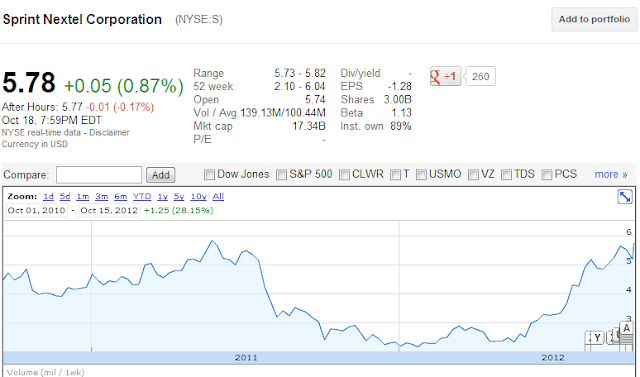This screenshot has width=640, height=377.
Task: Select the 1y zoom range
Action: tap(162, 197)
